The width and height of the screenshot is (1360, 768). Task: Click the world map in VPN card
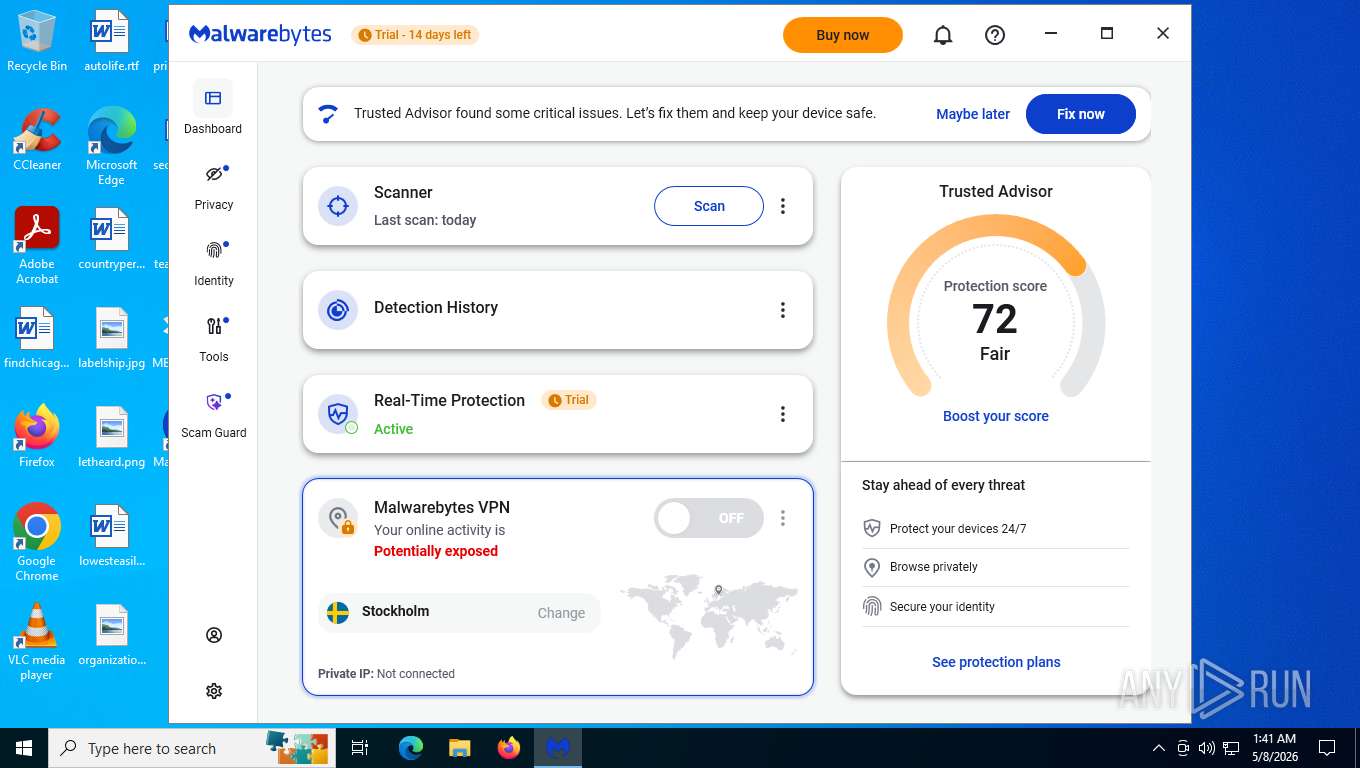tap(709, 616)
